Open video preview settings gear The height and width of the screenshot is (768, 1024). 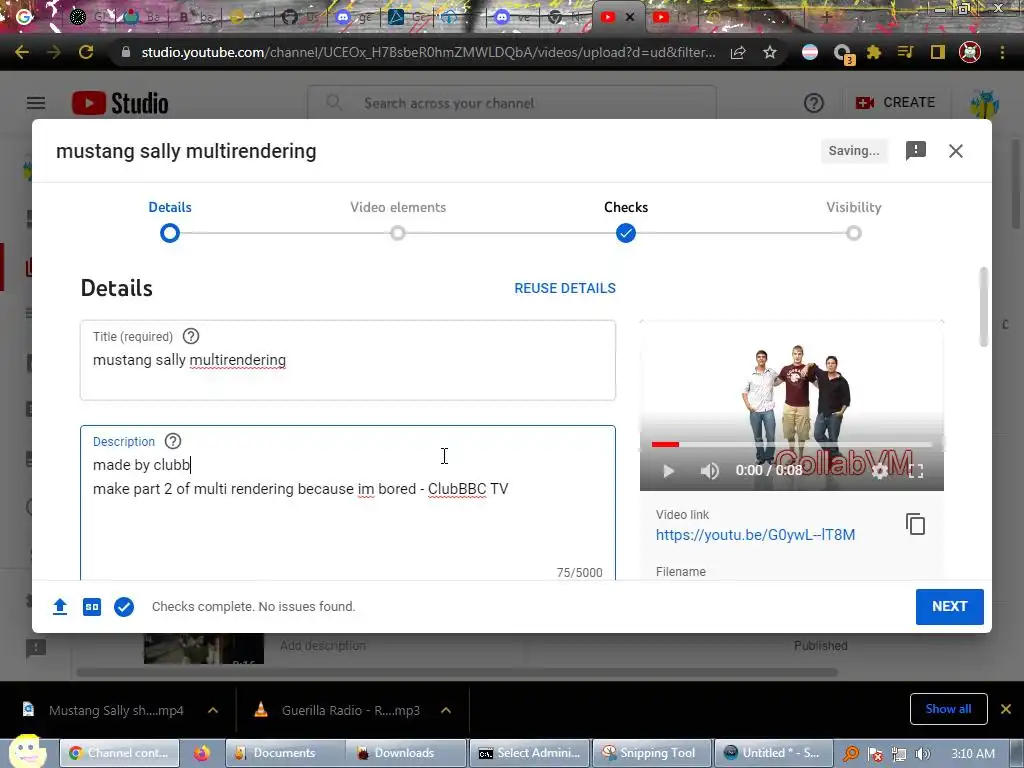(880, 471)
